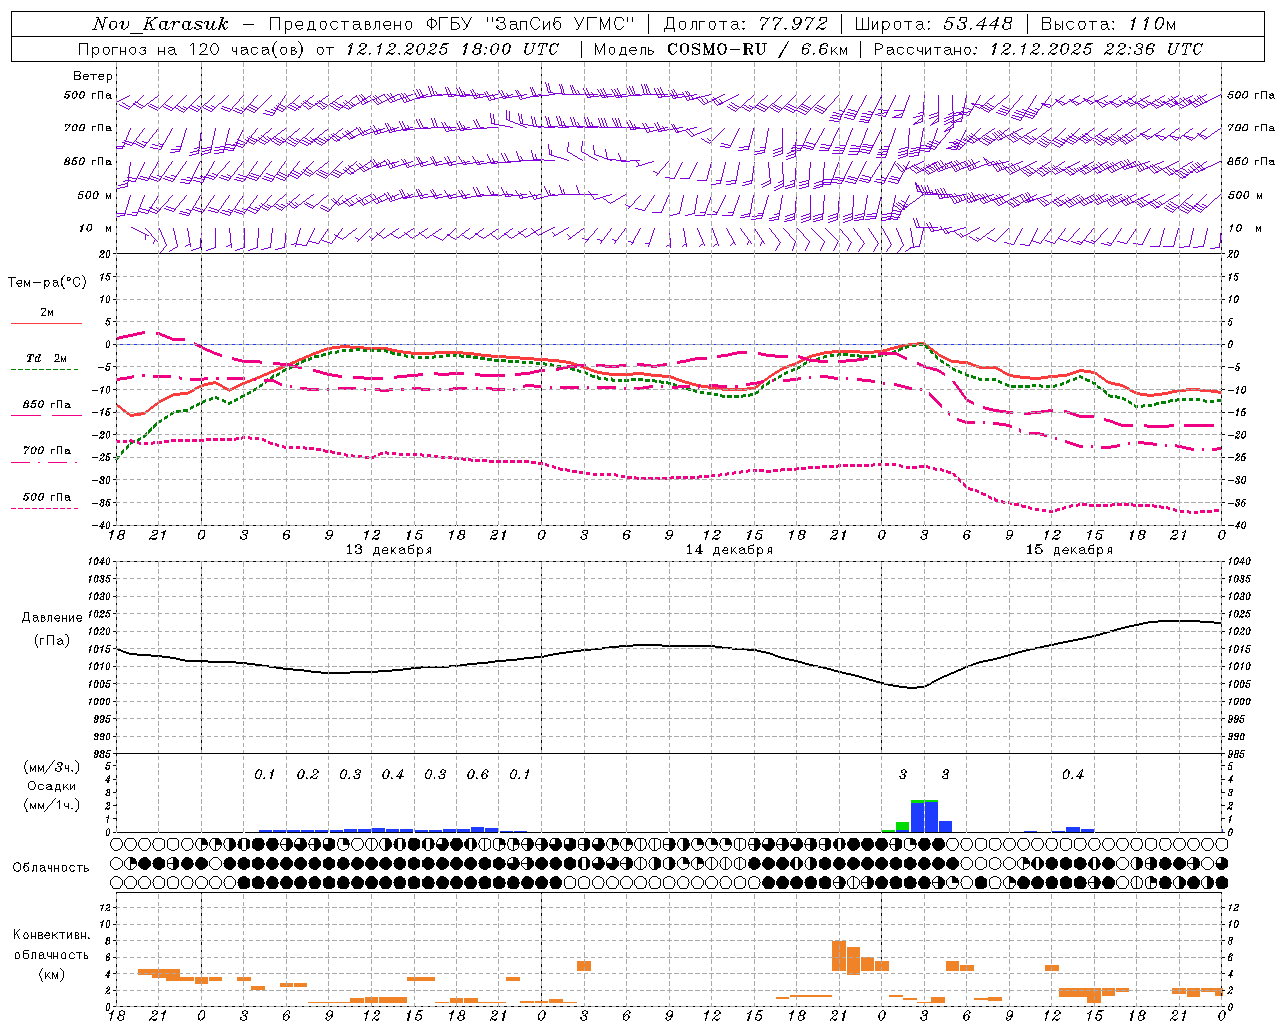Click the Долгота: 77.972 longitude value
Screen dimensions: 1280x1024
point(746,24)
